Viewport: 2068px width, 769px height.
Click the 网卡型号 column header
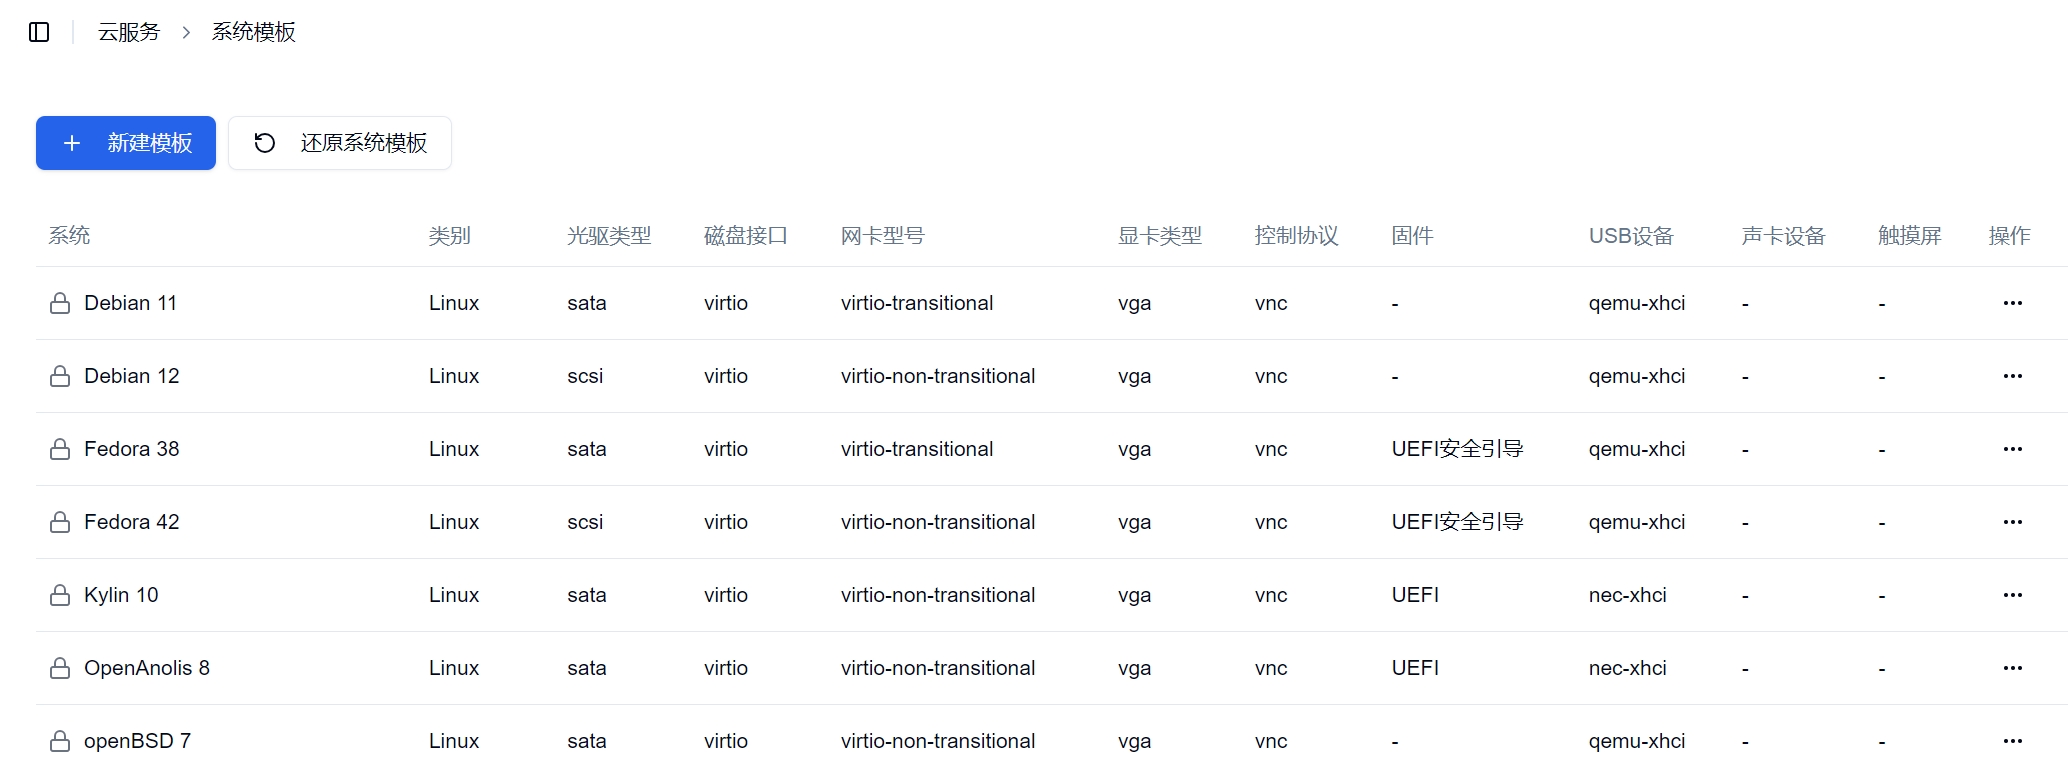pyautogui.click(x=883, y=236)
